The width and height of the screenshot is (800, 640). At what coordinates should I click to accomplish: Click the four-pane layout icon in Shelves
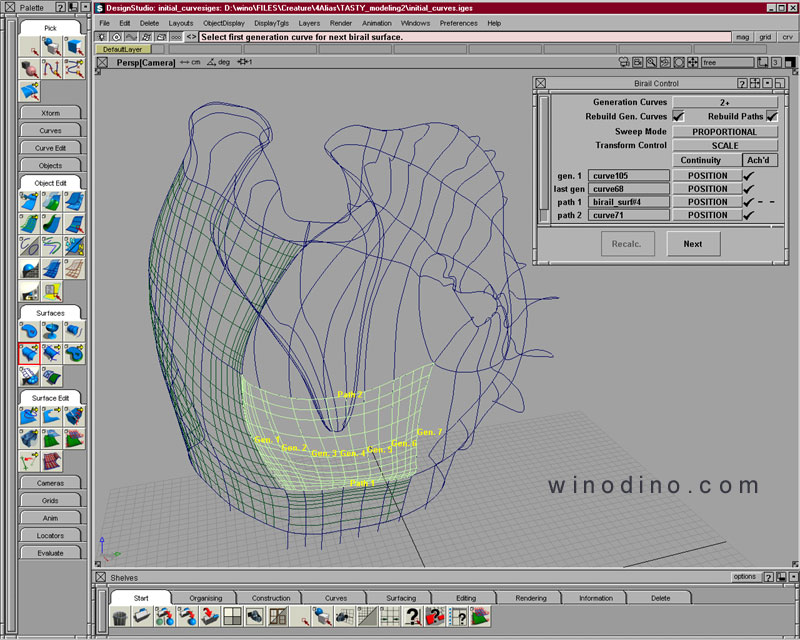(232, 617)
